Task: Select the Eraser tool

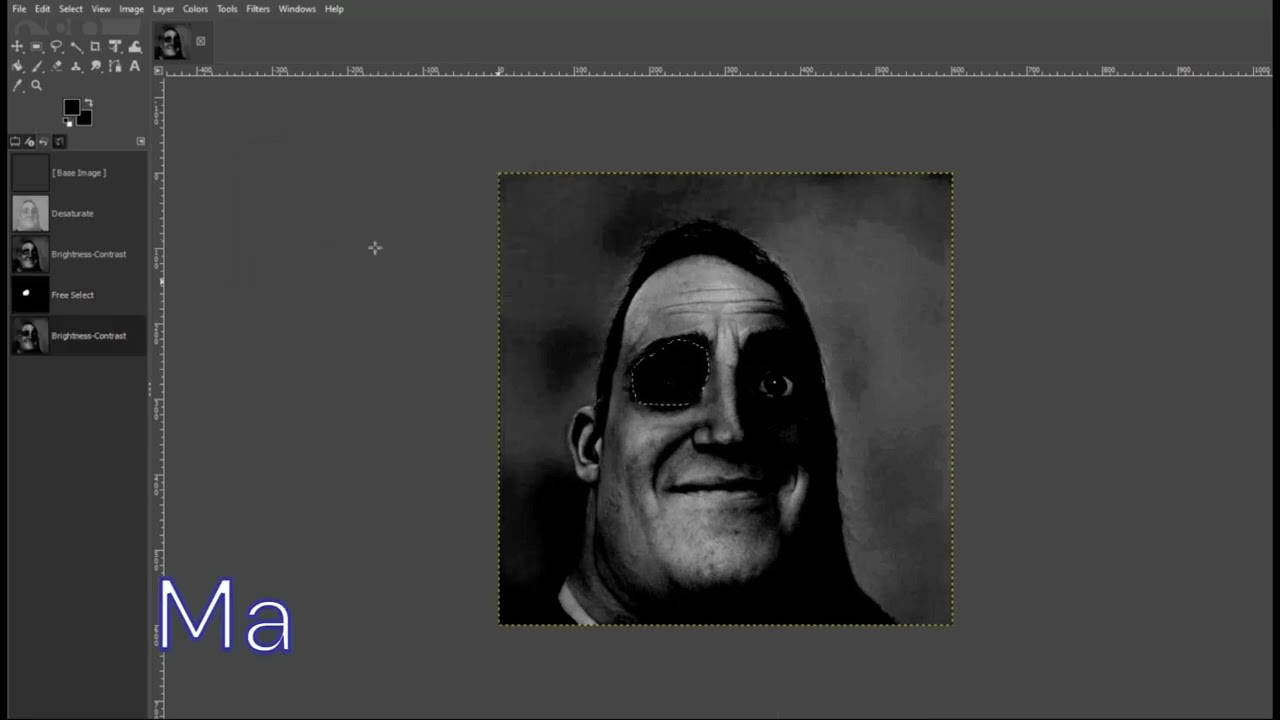Action: pyautogui.click(x=56, y=66)
